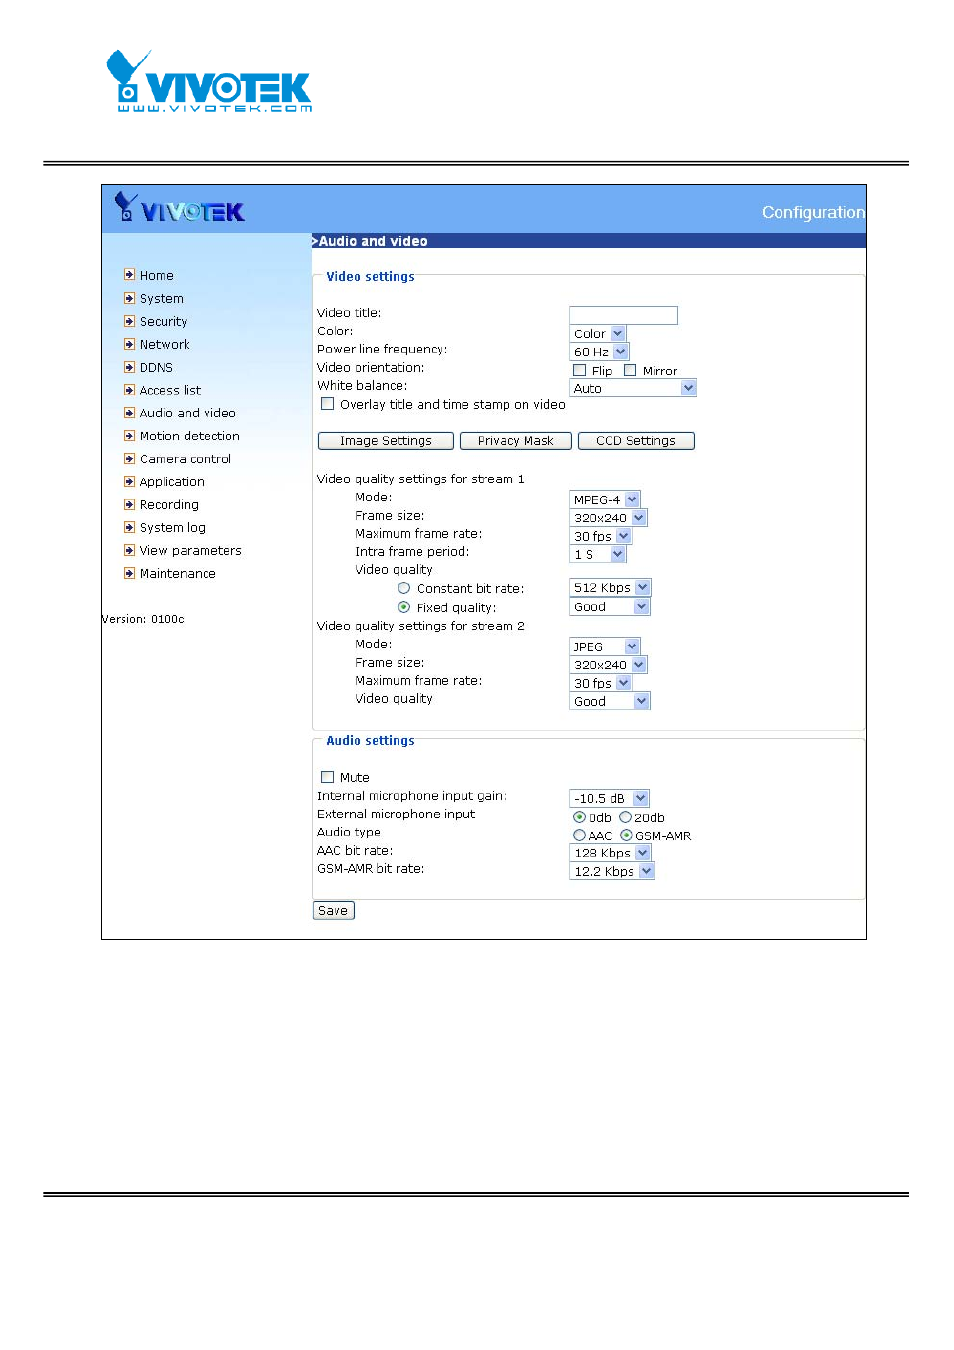Viewport: 954px width, 1350px height.
Task: Open the Recording sidebar entry
Action: pyautogui.click(x=169, y=505)
